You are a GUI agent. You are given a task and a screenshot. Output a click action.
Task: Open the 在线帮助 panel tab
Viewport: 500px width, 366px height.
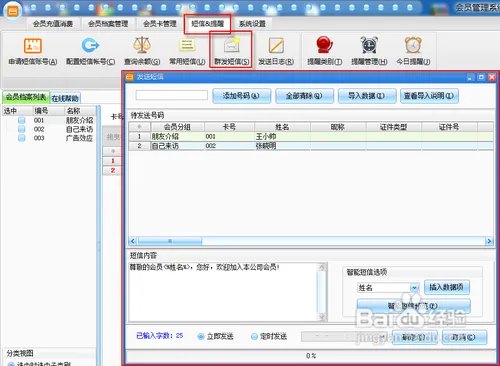click(x=65, y=98)
